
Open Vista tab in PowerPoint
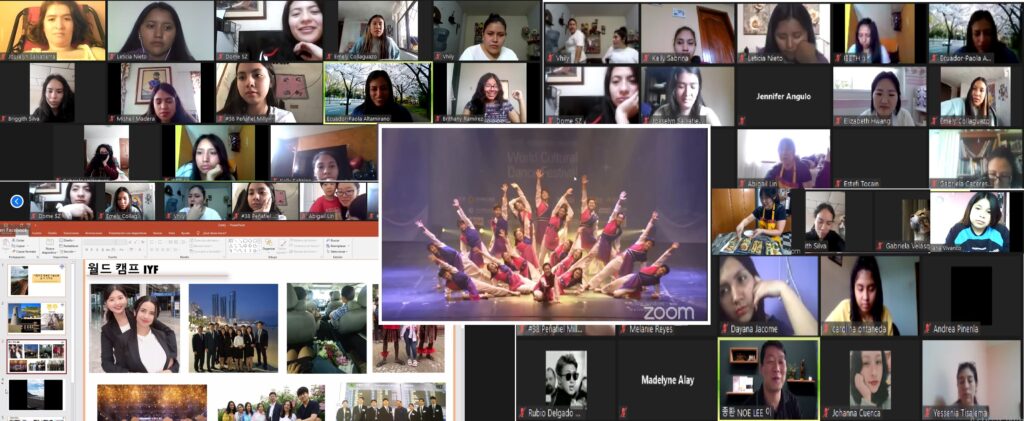[172, 233]
